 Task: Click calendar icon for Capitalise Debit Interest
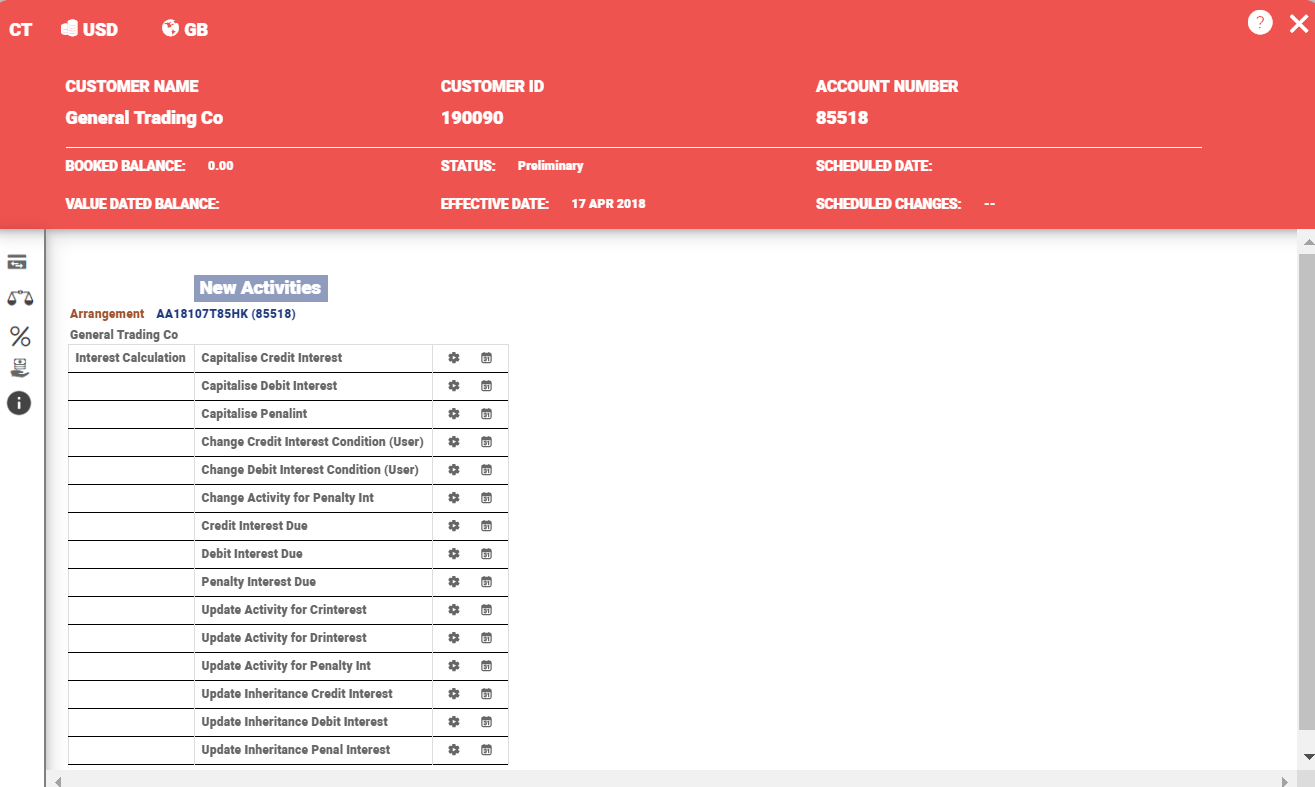pos(487,386)
